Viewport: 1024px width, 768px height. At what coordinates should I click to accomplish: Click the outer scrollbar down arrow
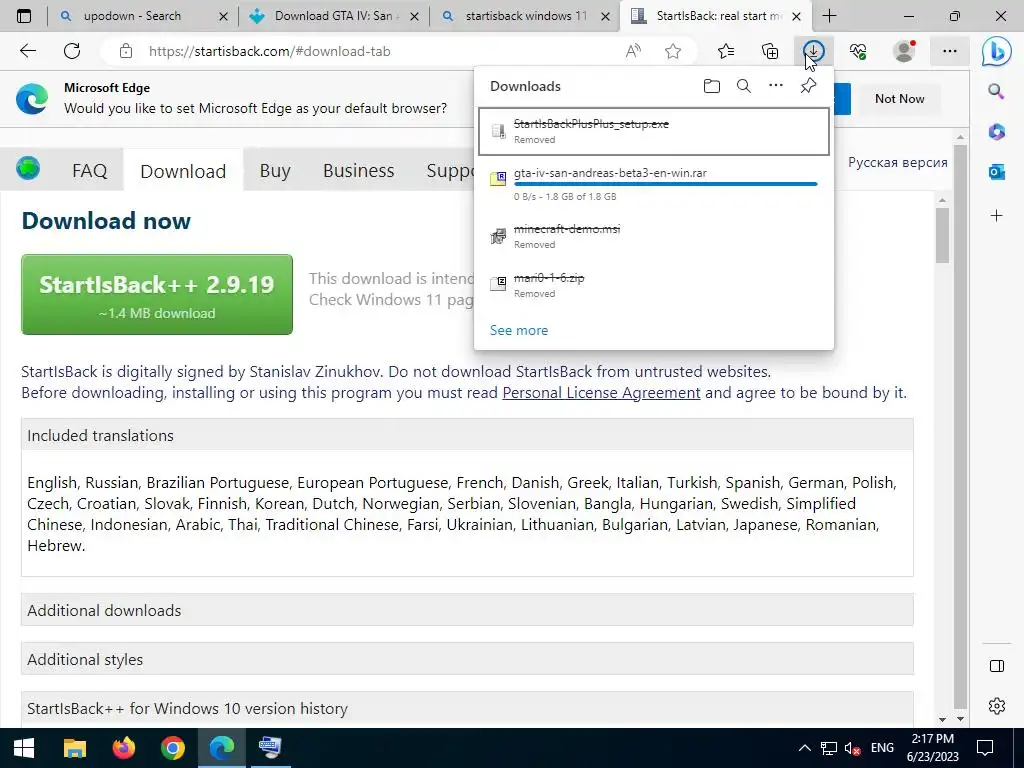coord(959,719)
